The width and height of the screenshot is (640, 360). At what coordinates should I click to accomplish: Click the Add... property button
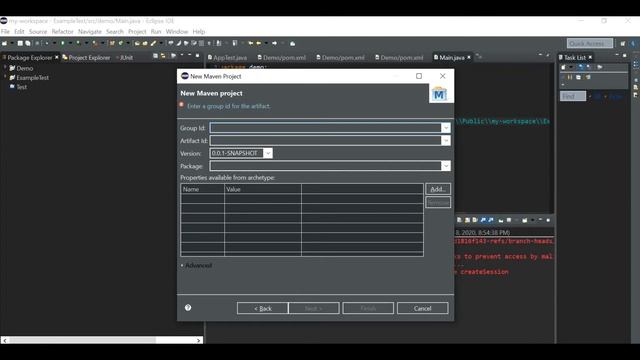(x=438, y=189)
